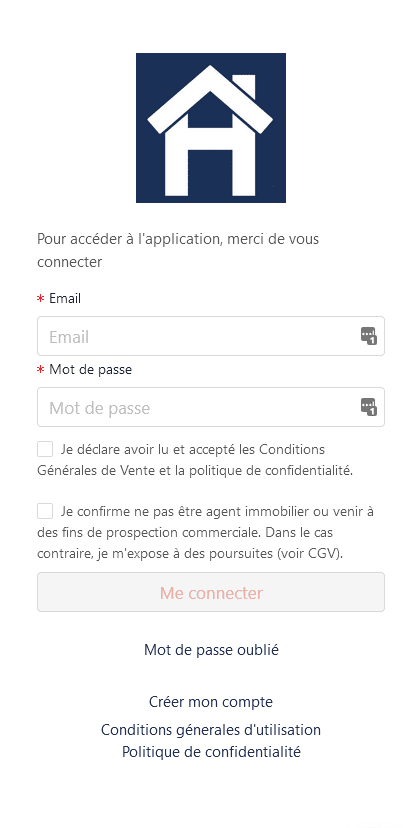Check the not-a-real-estate-agent confirmation box
Image resolution: width=420 pixels, height=828 pixels.
pos(45,511)
